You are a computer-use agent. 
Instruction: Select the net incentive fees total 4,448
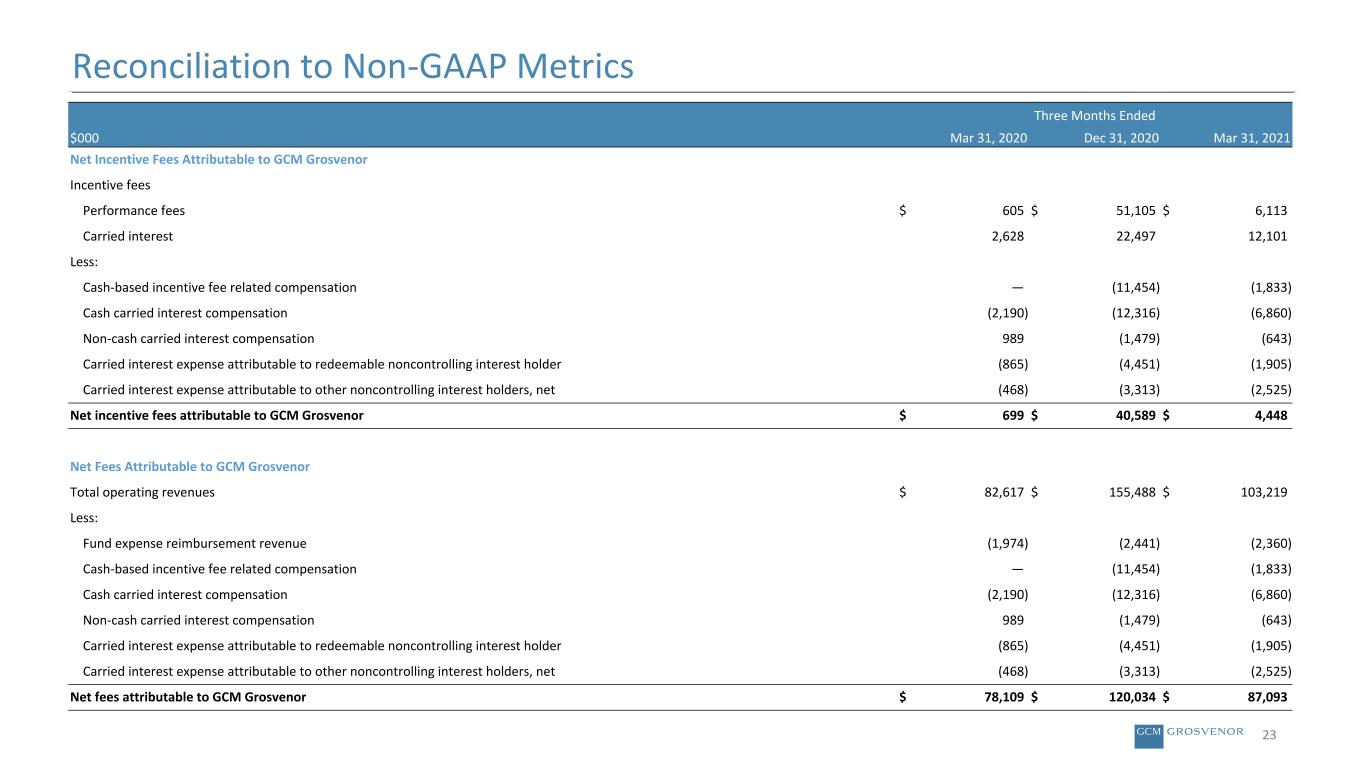click(x=1269, y=415)
